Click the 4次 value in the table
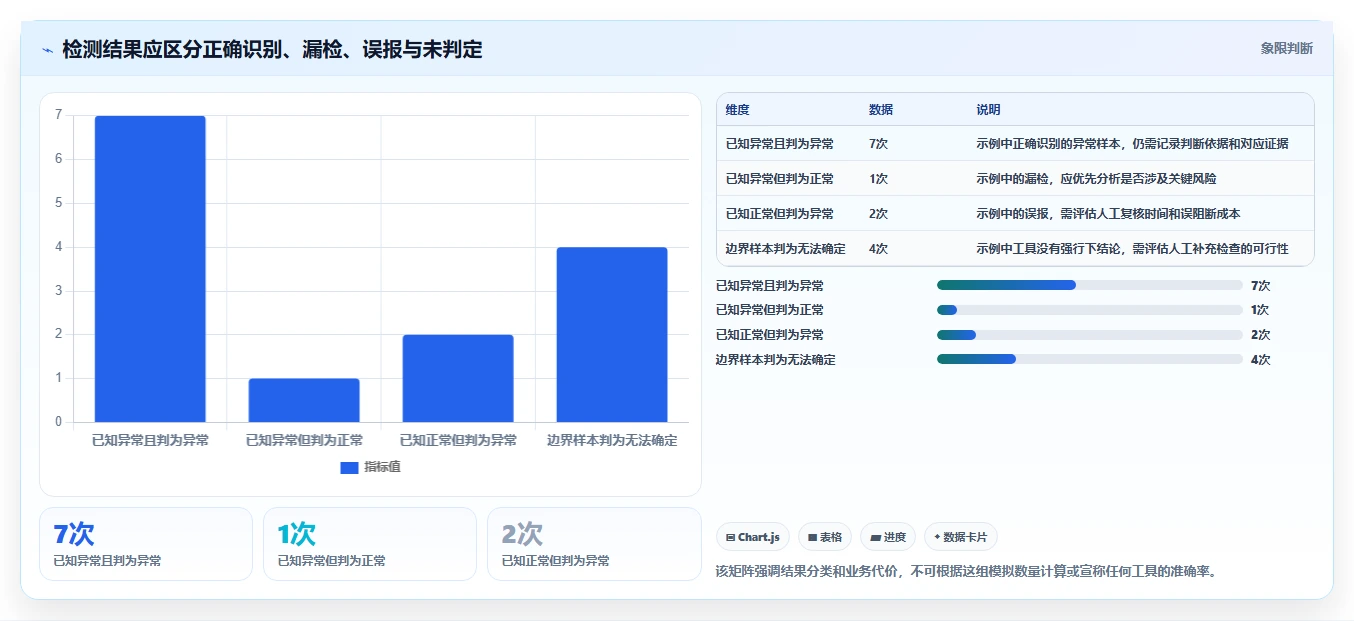1354x621 pixels. [878, 249]
